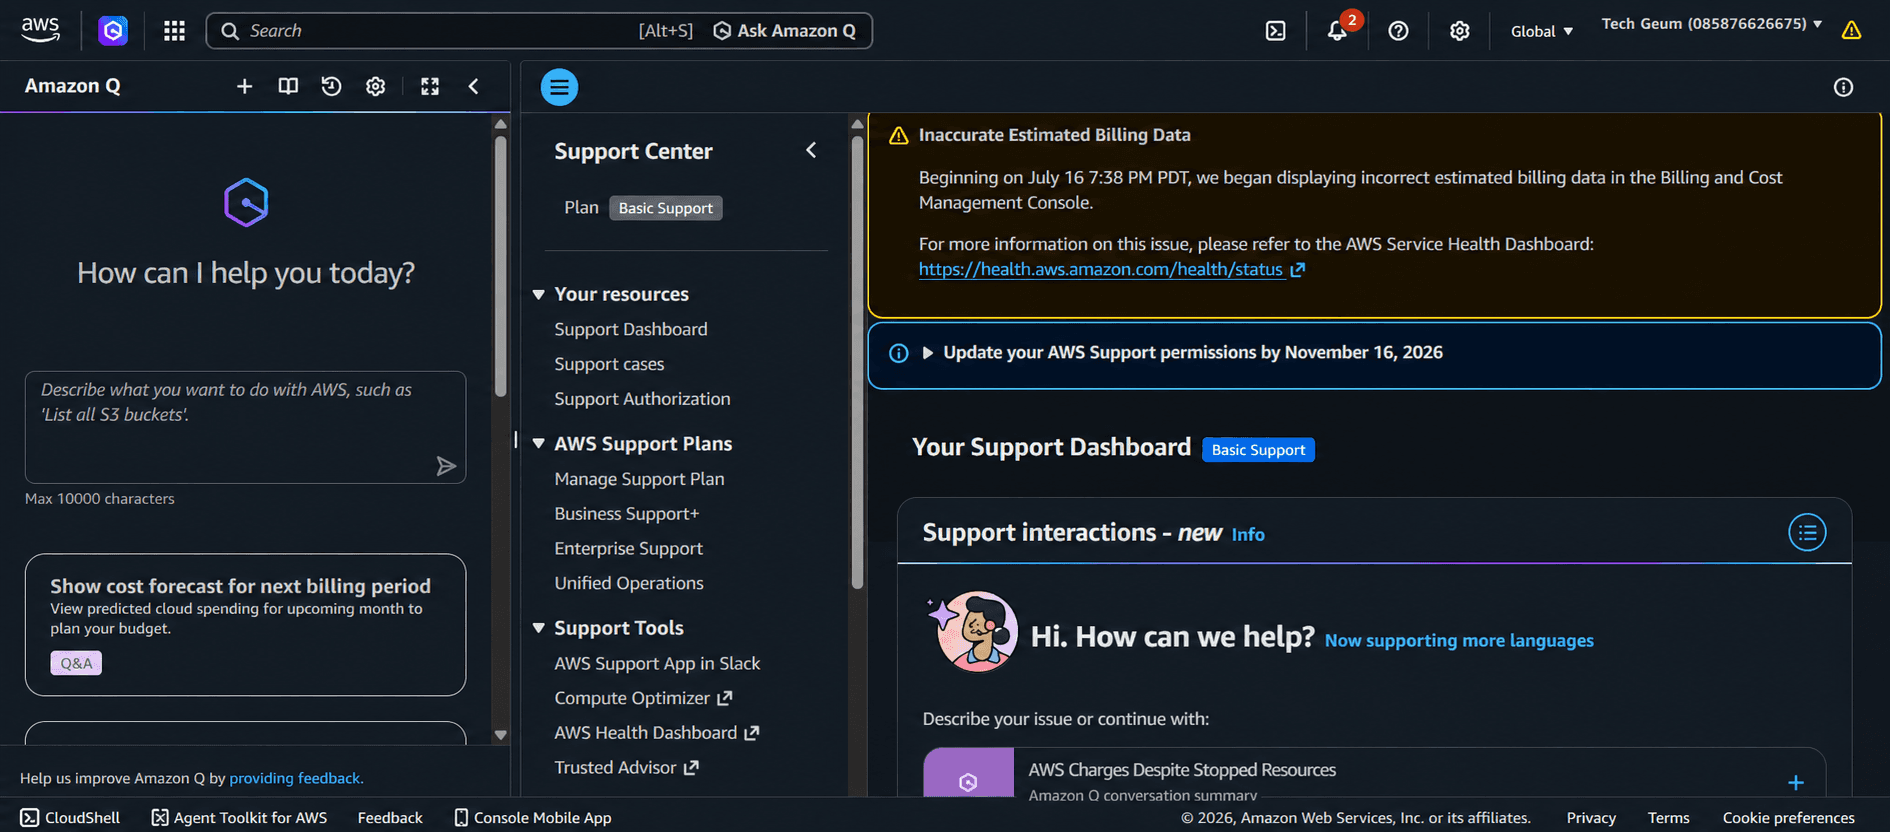Focus the Amazon Q prompt text area

coord(245,427)
